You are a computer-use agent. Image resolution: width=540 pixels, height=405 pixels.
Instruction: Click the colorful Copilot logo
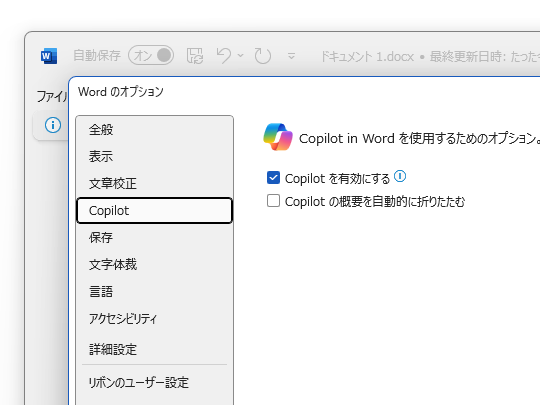pyautogui.click(x=278, y=137)
